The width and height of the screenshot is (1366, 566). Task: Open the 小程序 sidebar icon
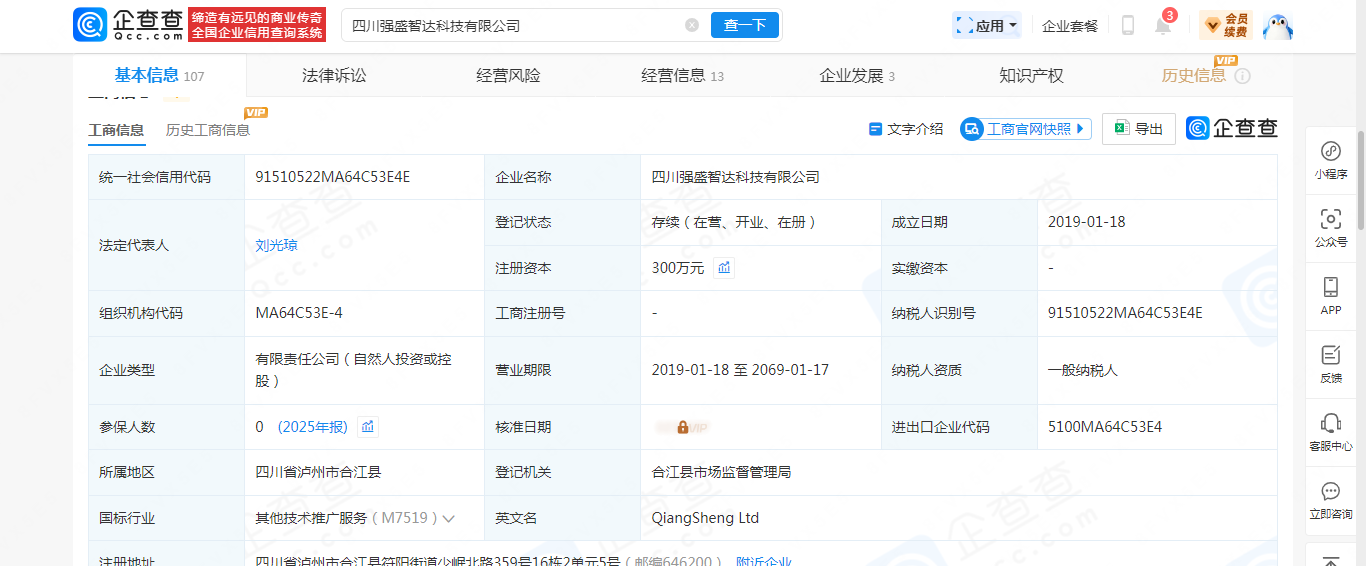coord(1331,160)
